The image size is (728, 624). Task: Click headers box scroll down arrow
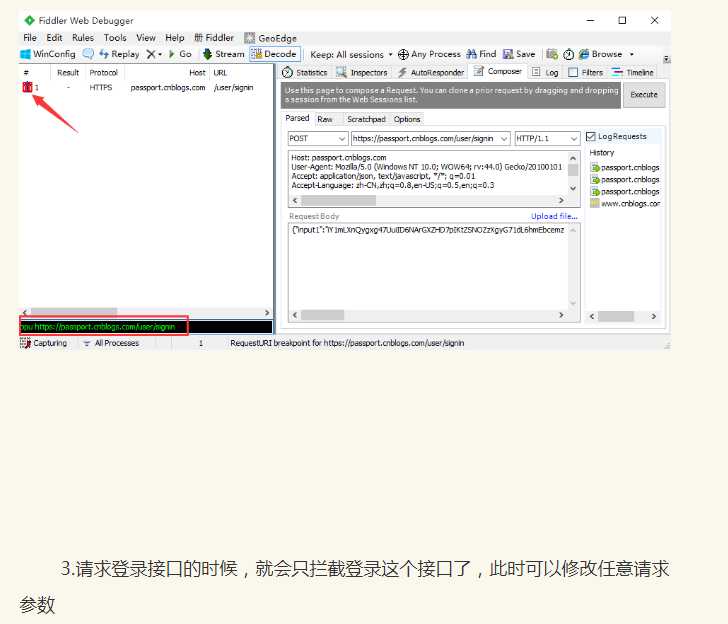pyautogui.click(x=573, y=188)
